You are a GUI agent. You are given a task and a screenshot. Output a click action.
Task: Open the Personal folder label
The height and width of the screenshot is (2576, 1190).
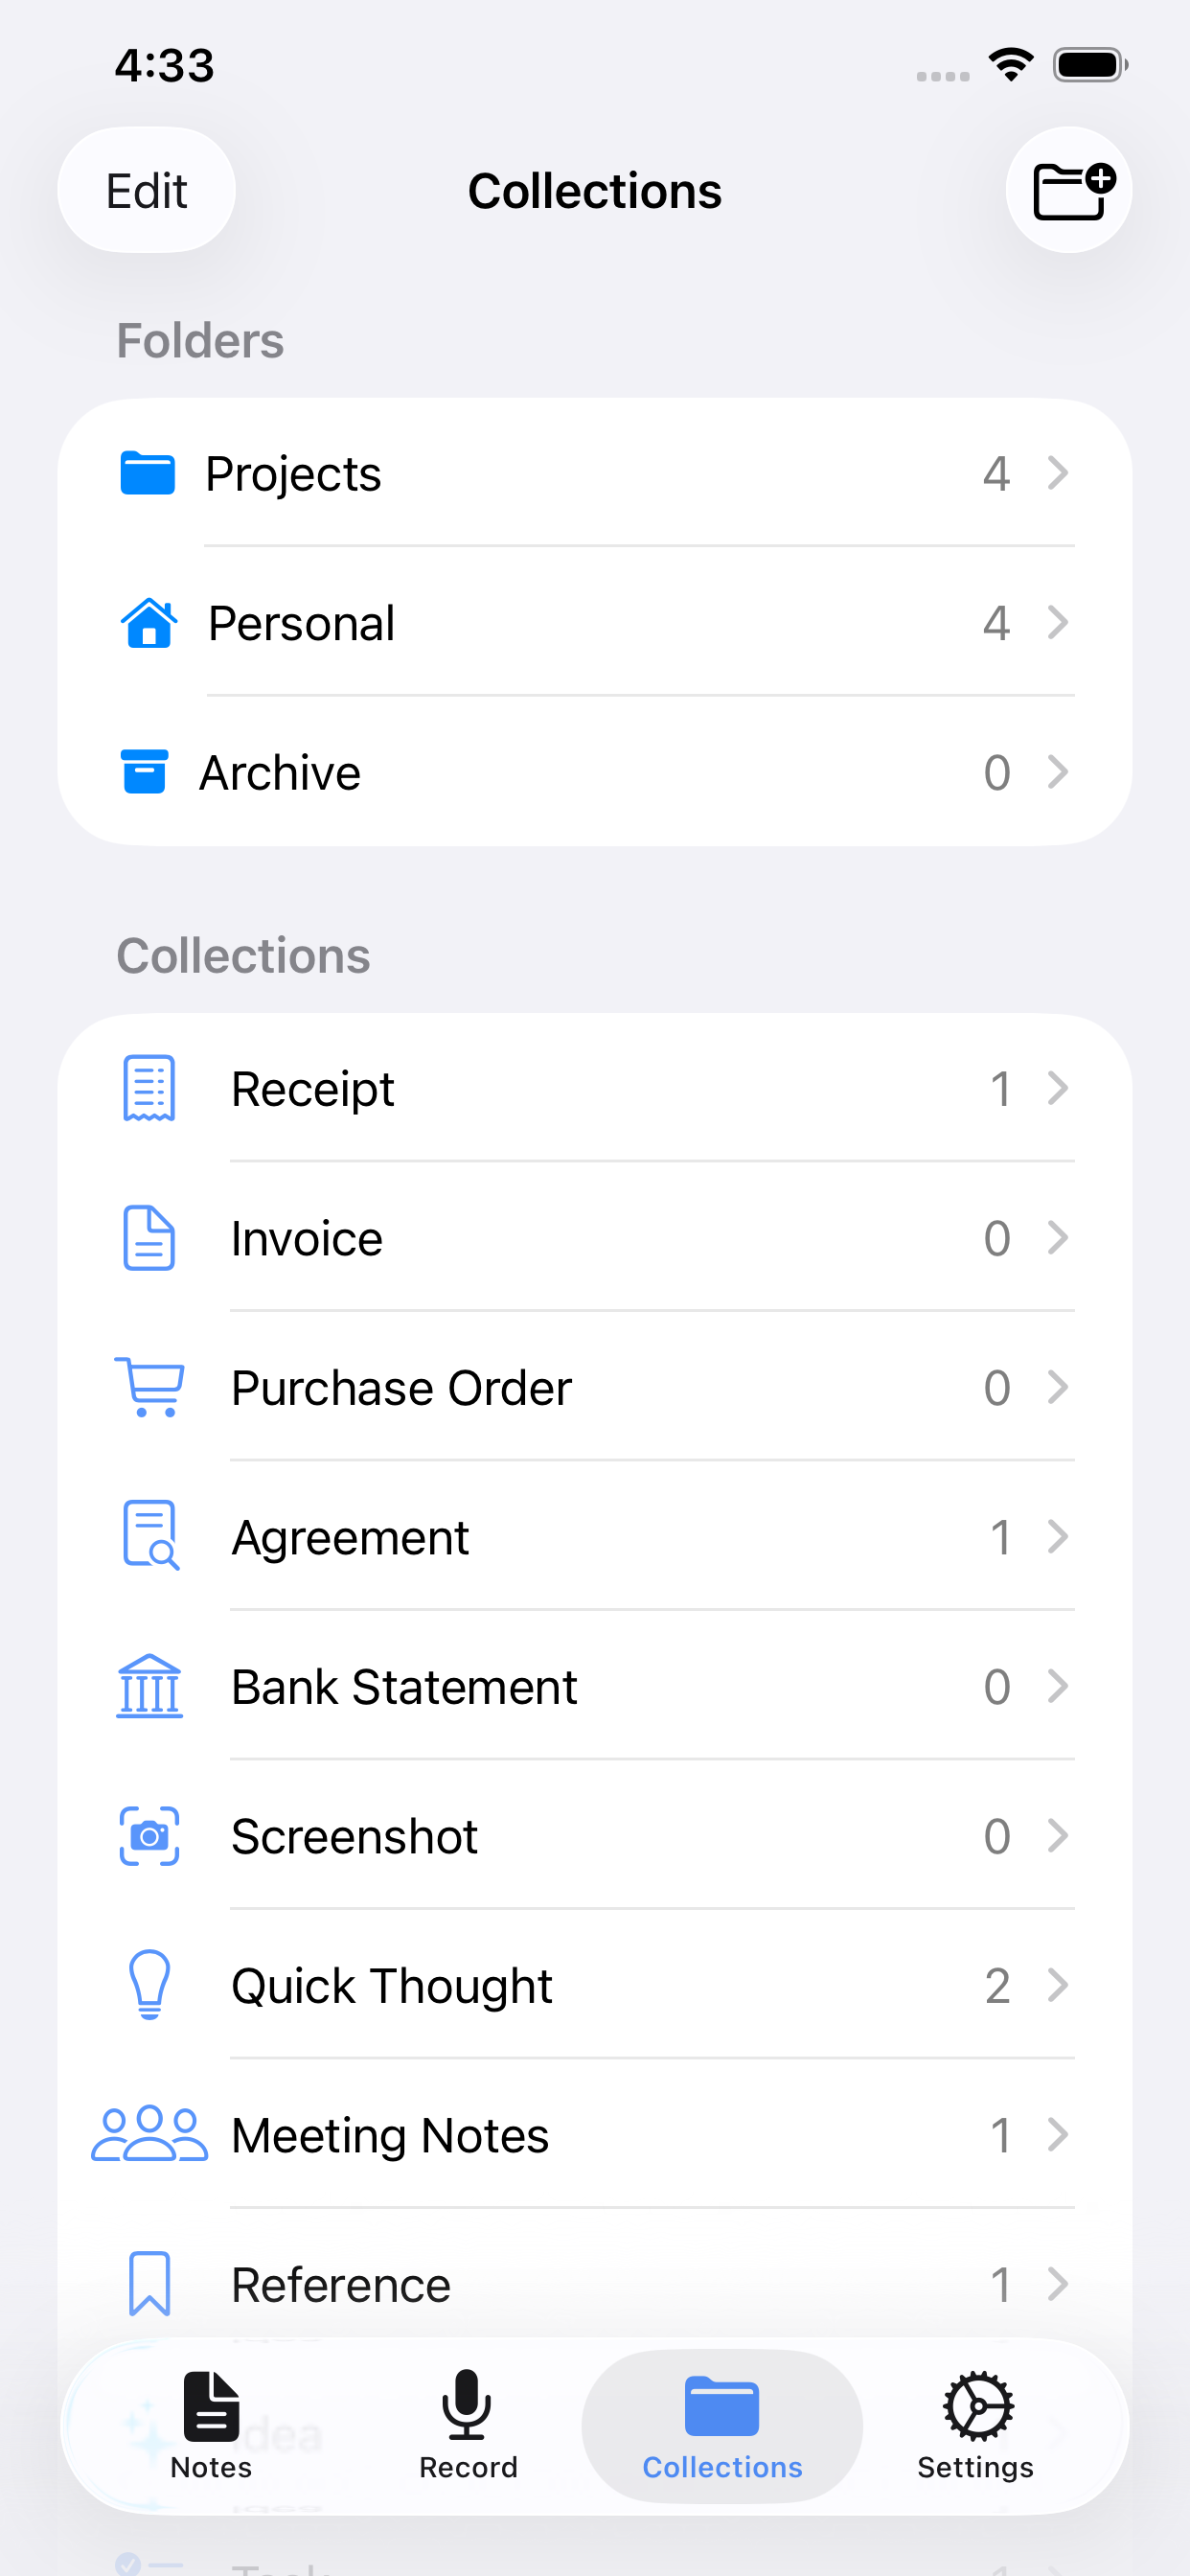(x=301, y=623)
